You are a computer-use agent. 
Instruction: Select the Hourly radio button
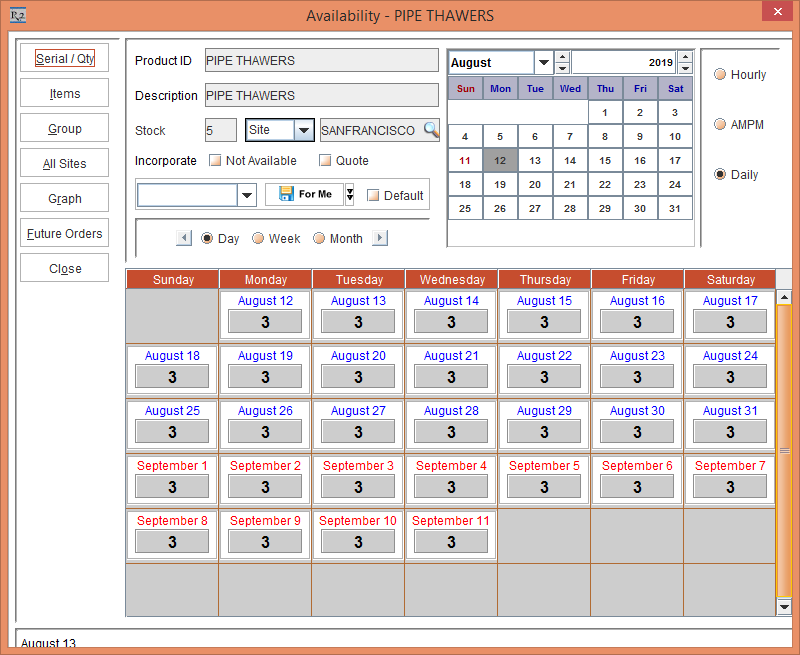pyautogui.click(x=720, y=74)
